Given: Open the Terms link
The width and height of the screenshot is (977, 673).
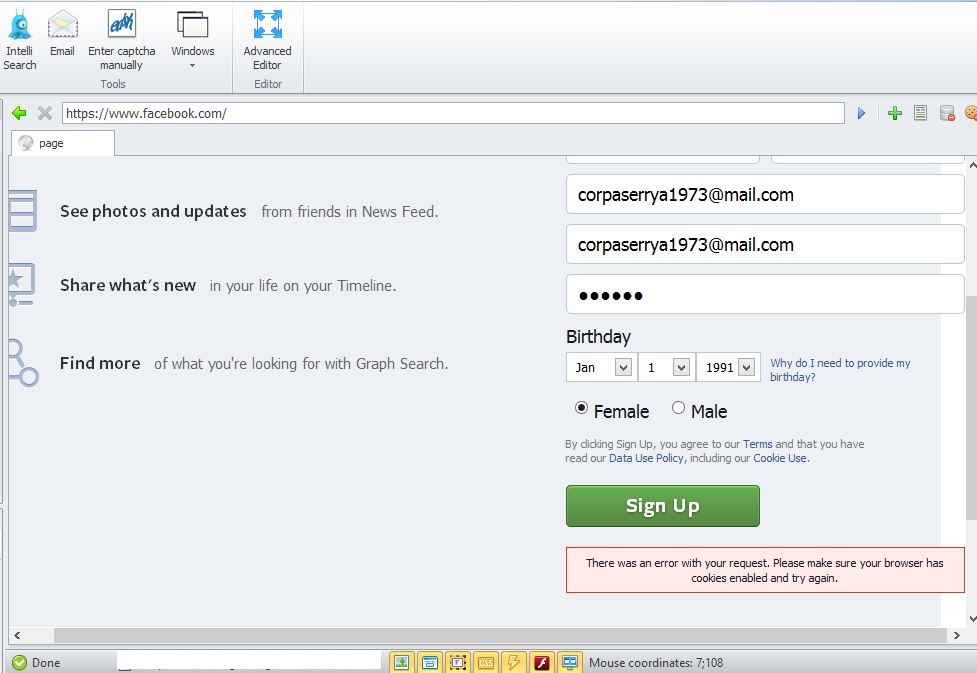Looking at the screenshot, I should tap(757, 444).
